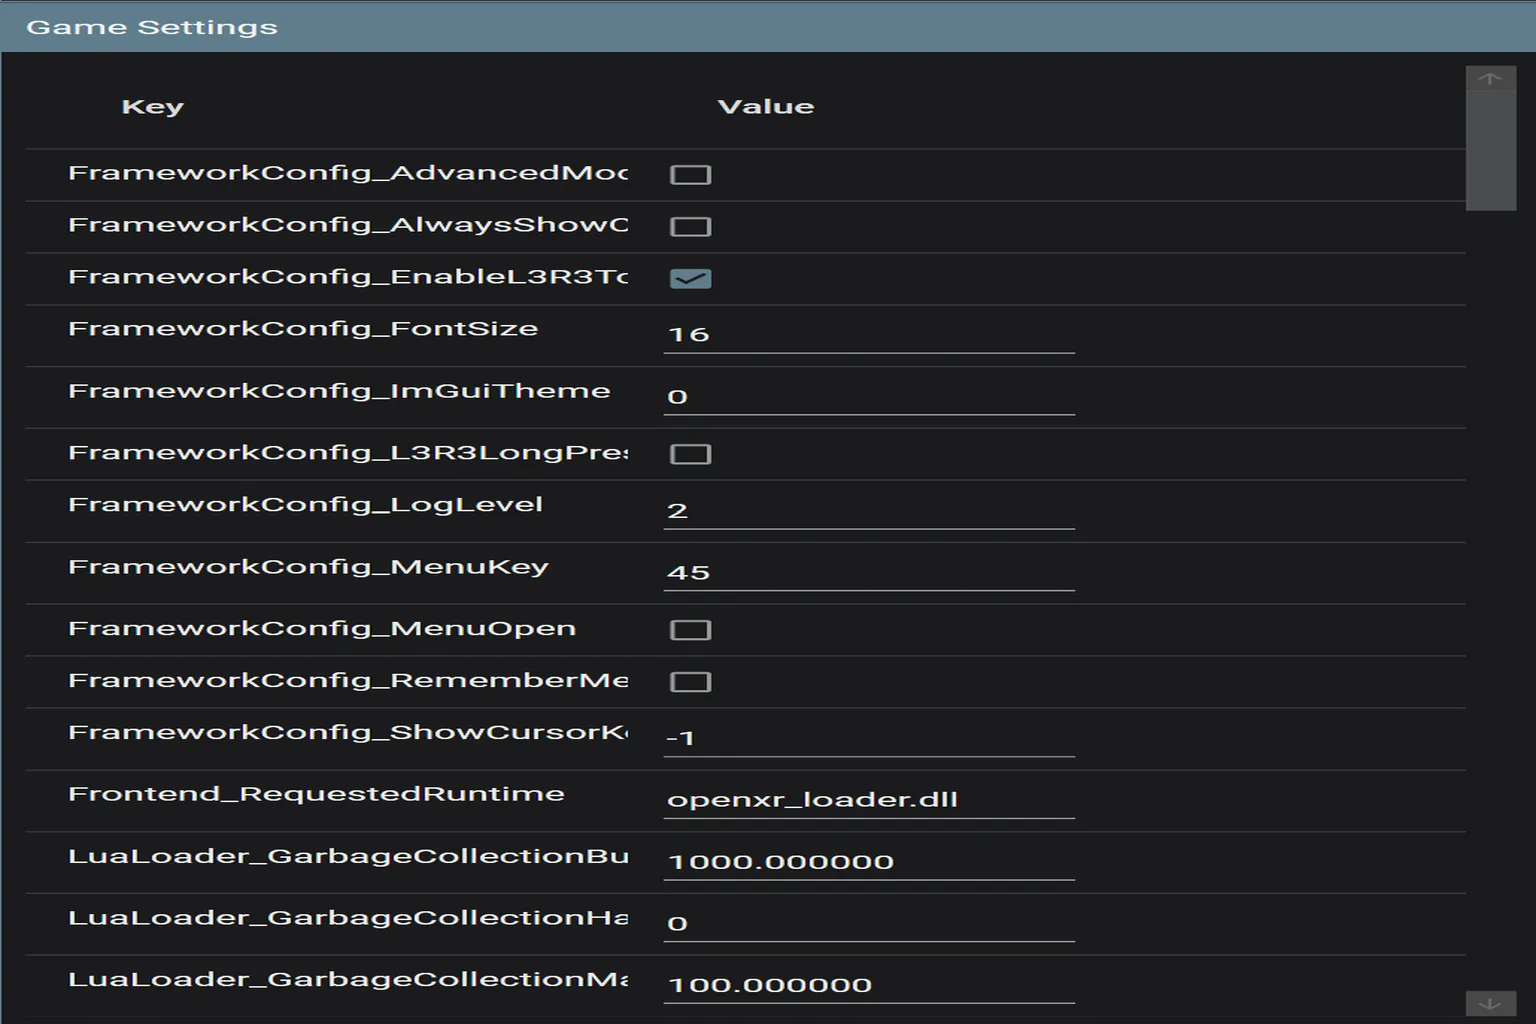Image resolution: width=1536 pixels, height=1024 pixels.
Task: Click the MenuKey value field showing 45
Action: click(869, 573)
